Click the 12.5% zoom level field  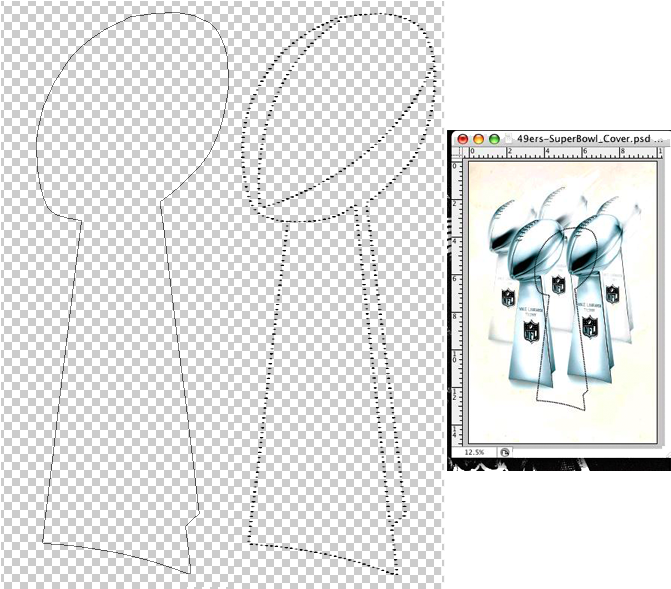(475, 452)
